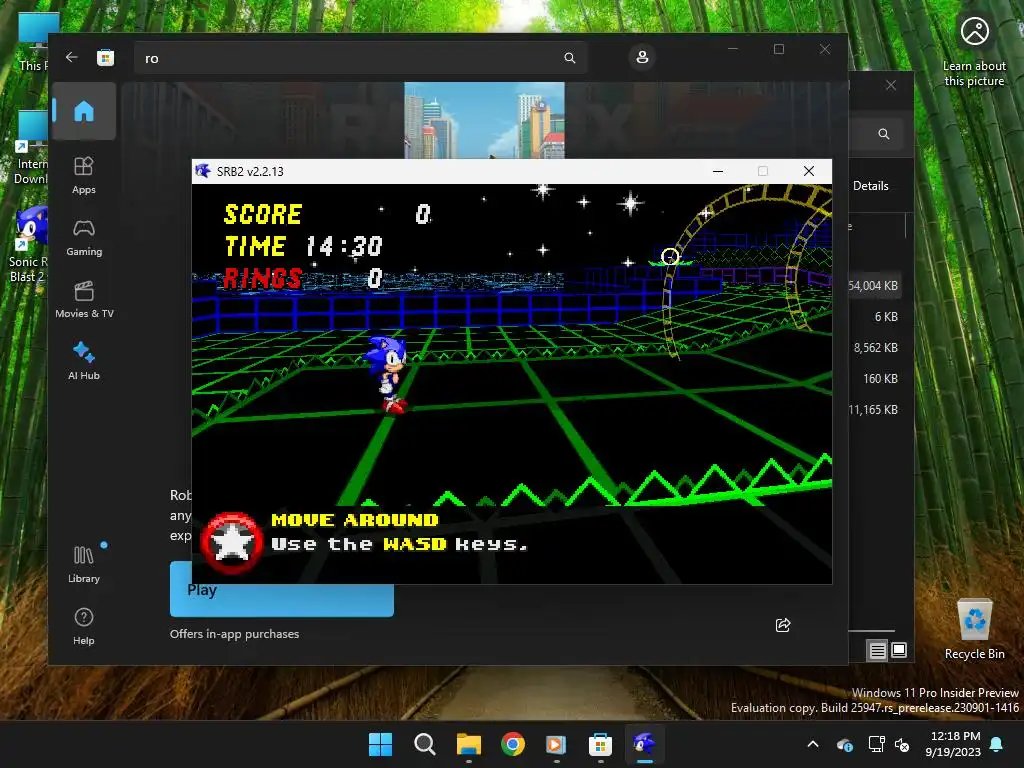Click Sonic character in the game view

[387, 374]
